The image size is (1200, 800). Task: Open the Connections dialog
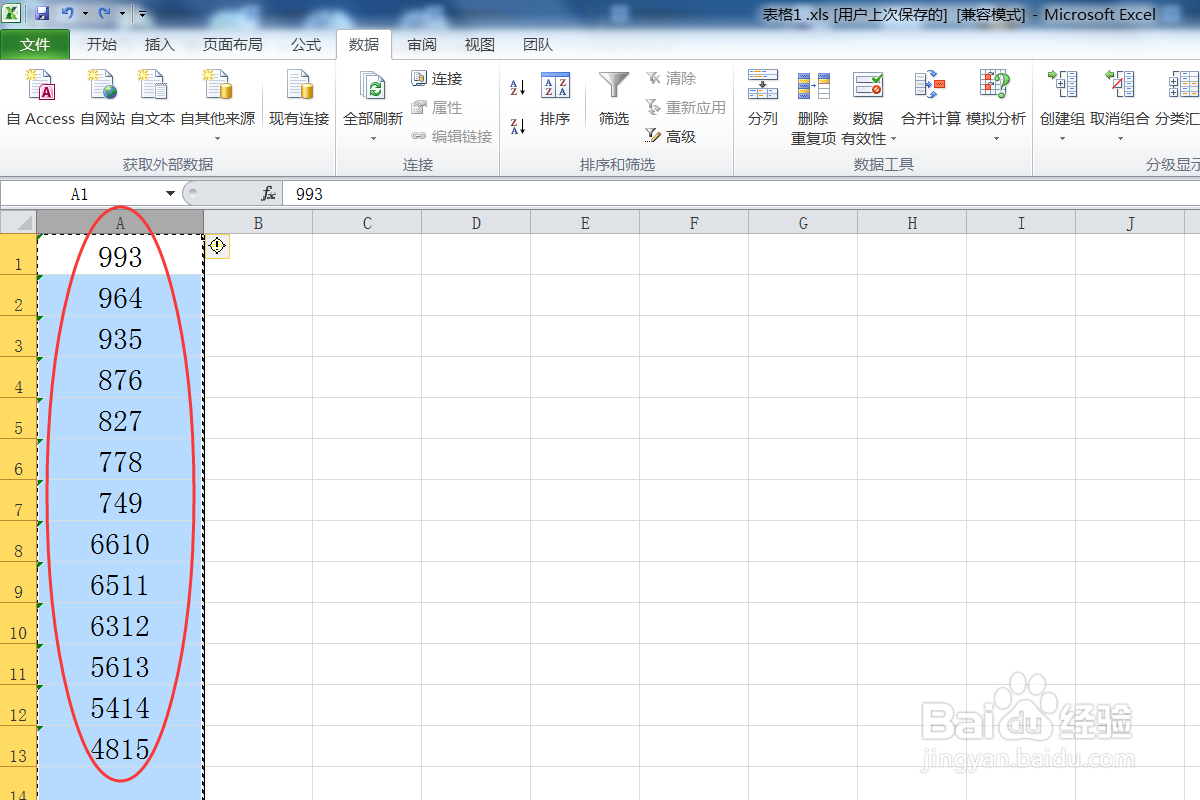point(437,78)
